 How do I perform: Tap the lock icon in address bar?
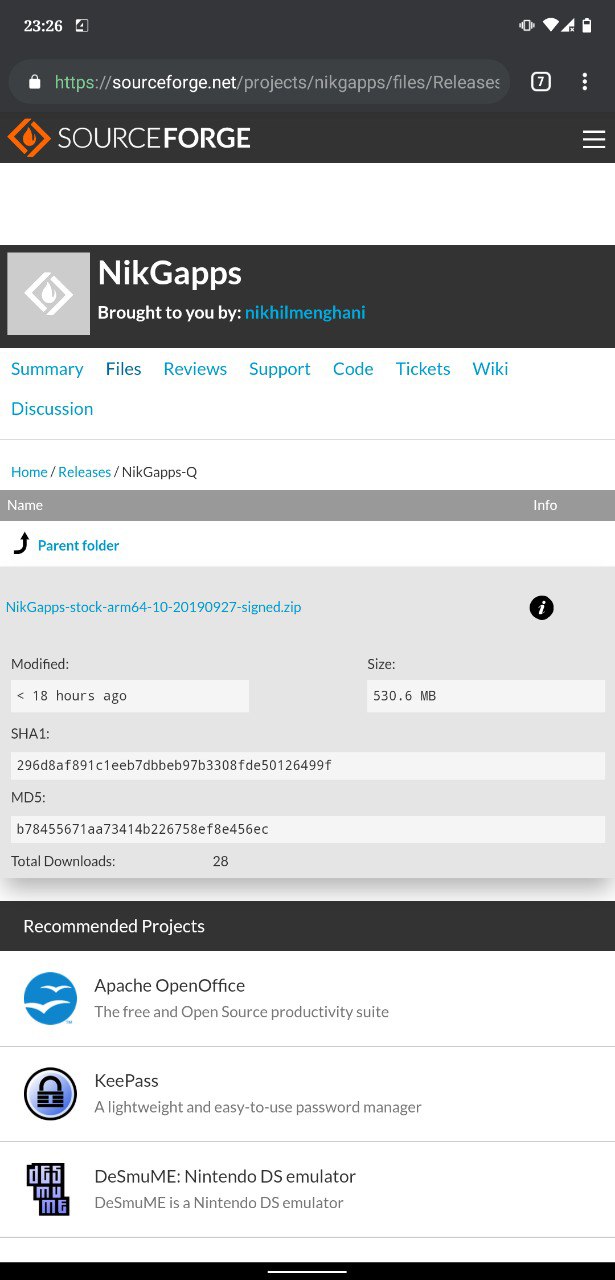(35, 82)
